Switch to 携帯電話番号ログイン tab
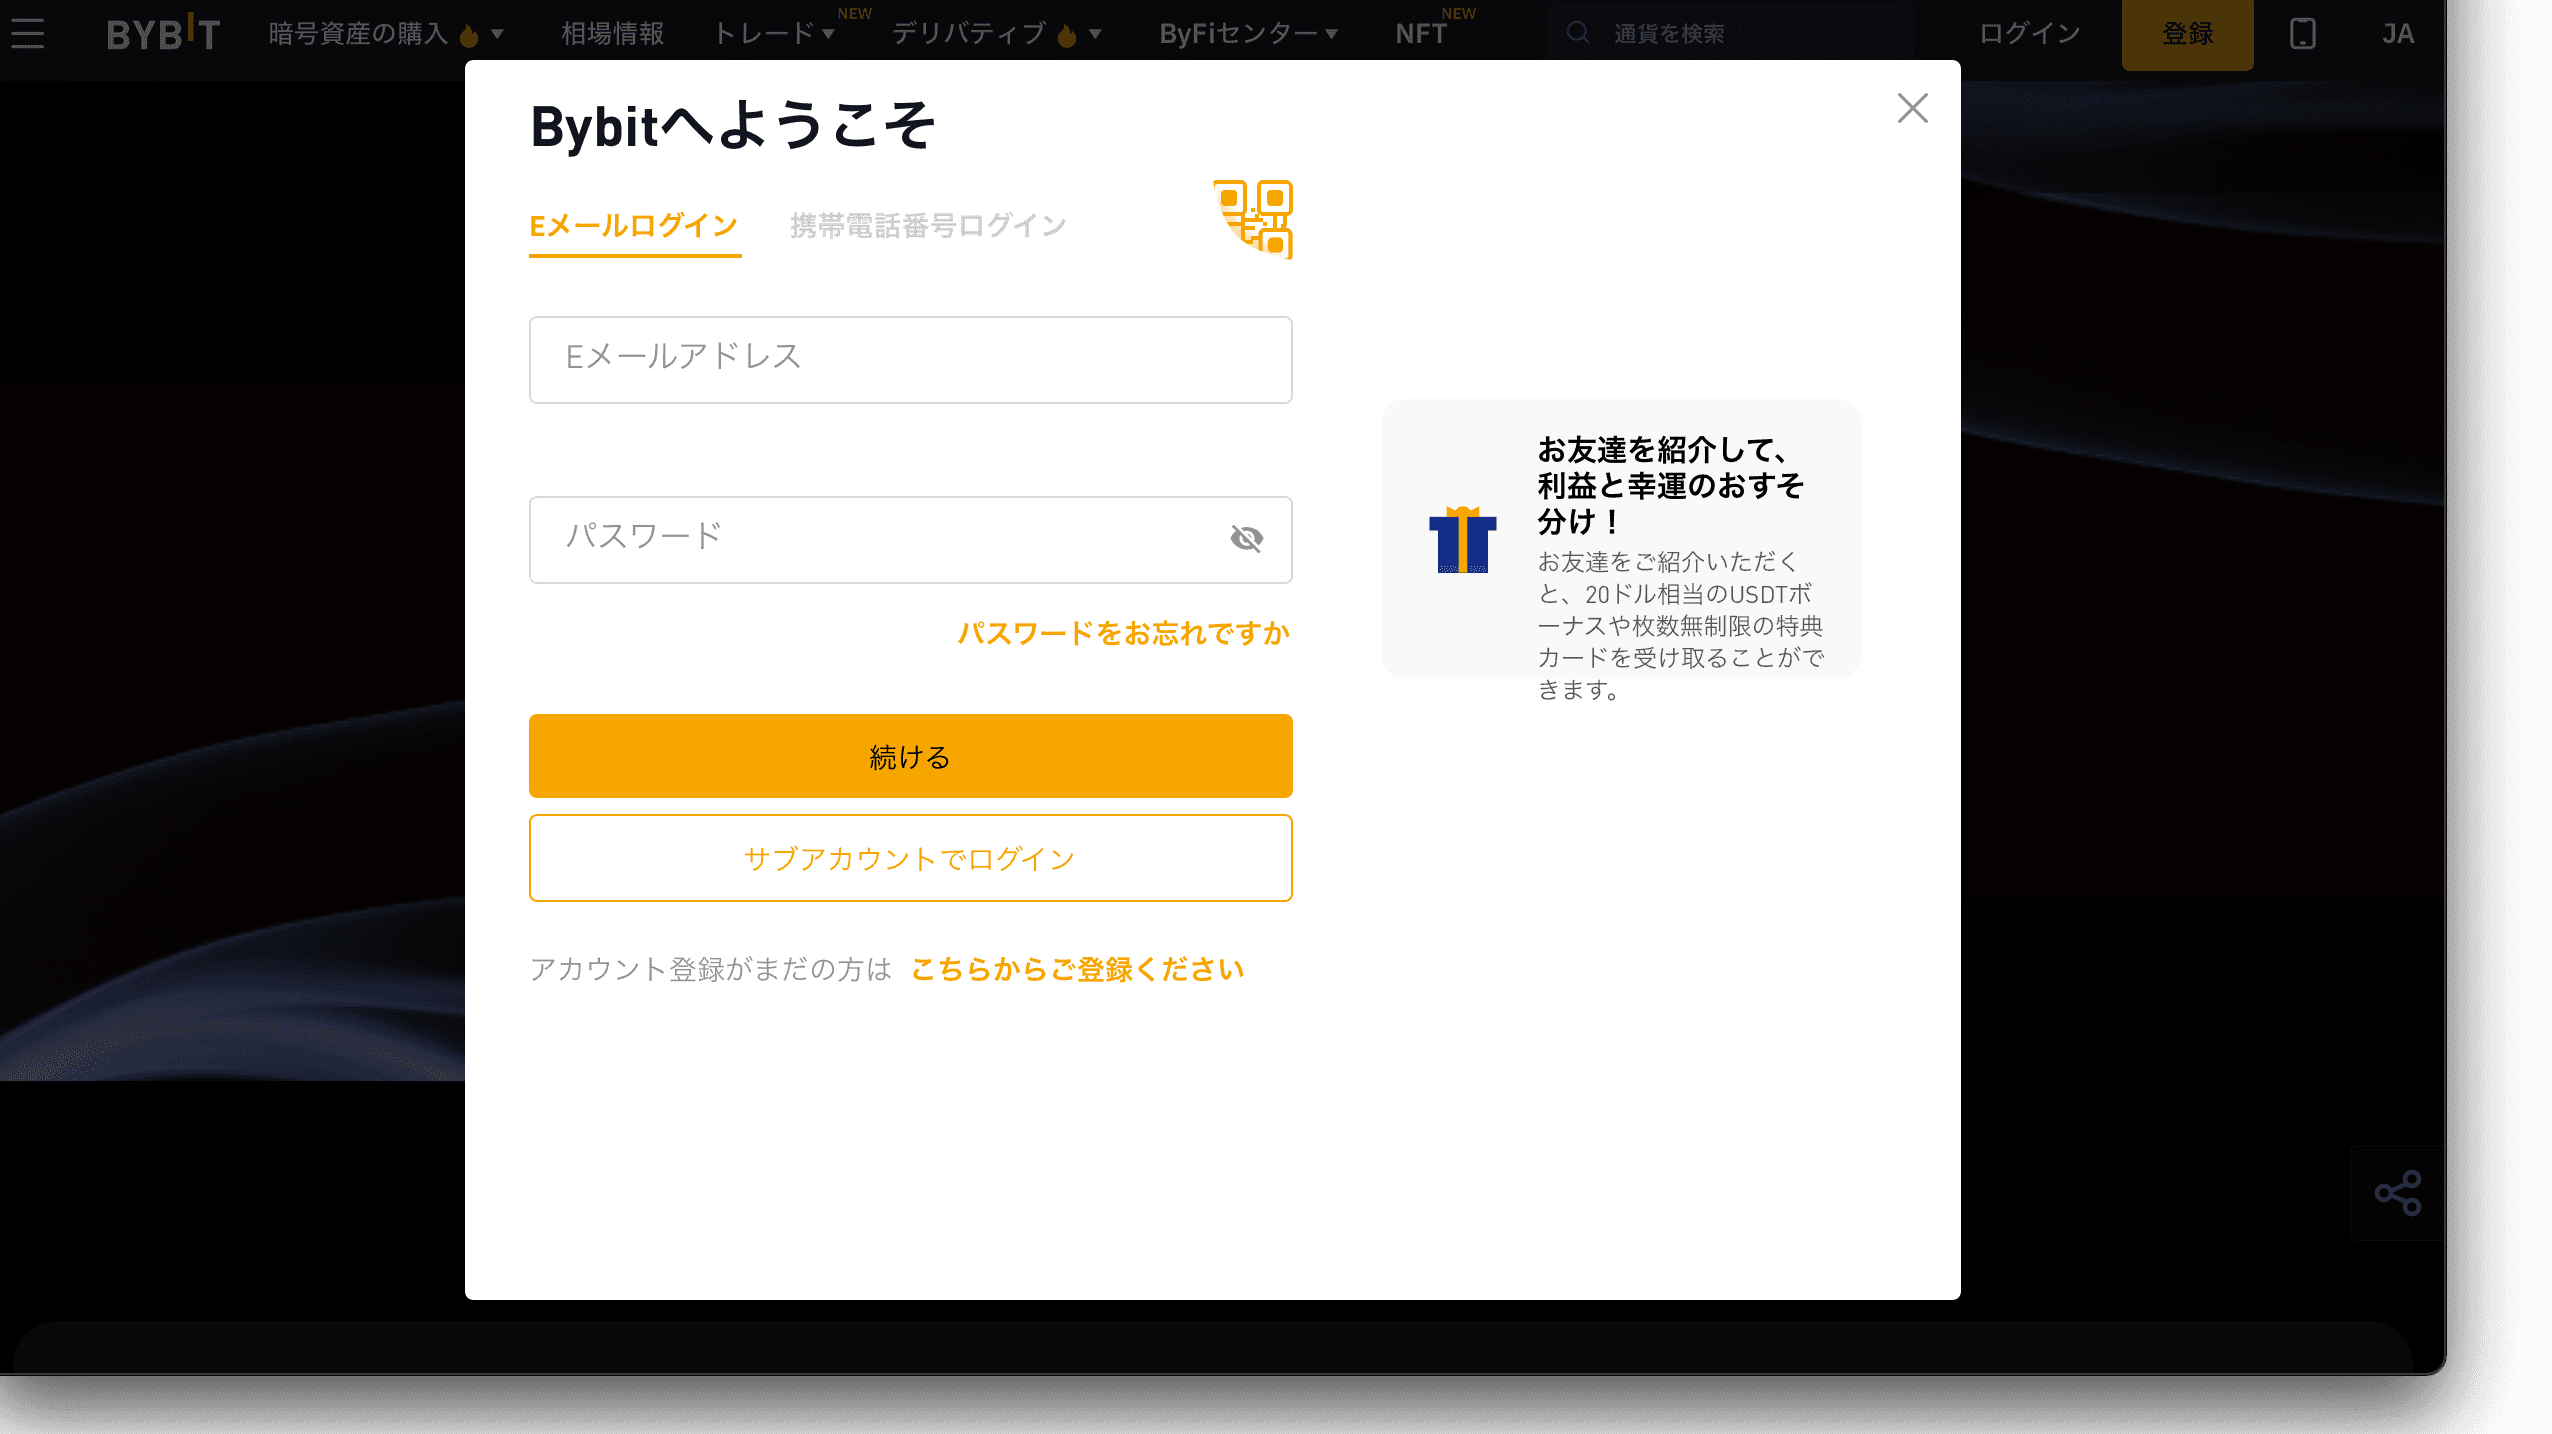The height and width of the screenshot is (1434, 2552). (926, 224)
